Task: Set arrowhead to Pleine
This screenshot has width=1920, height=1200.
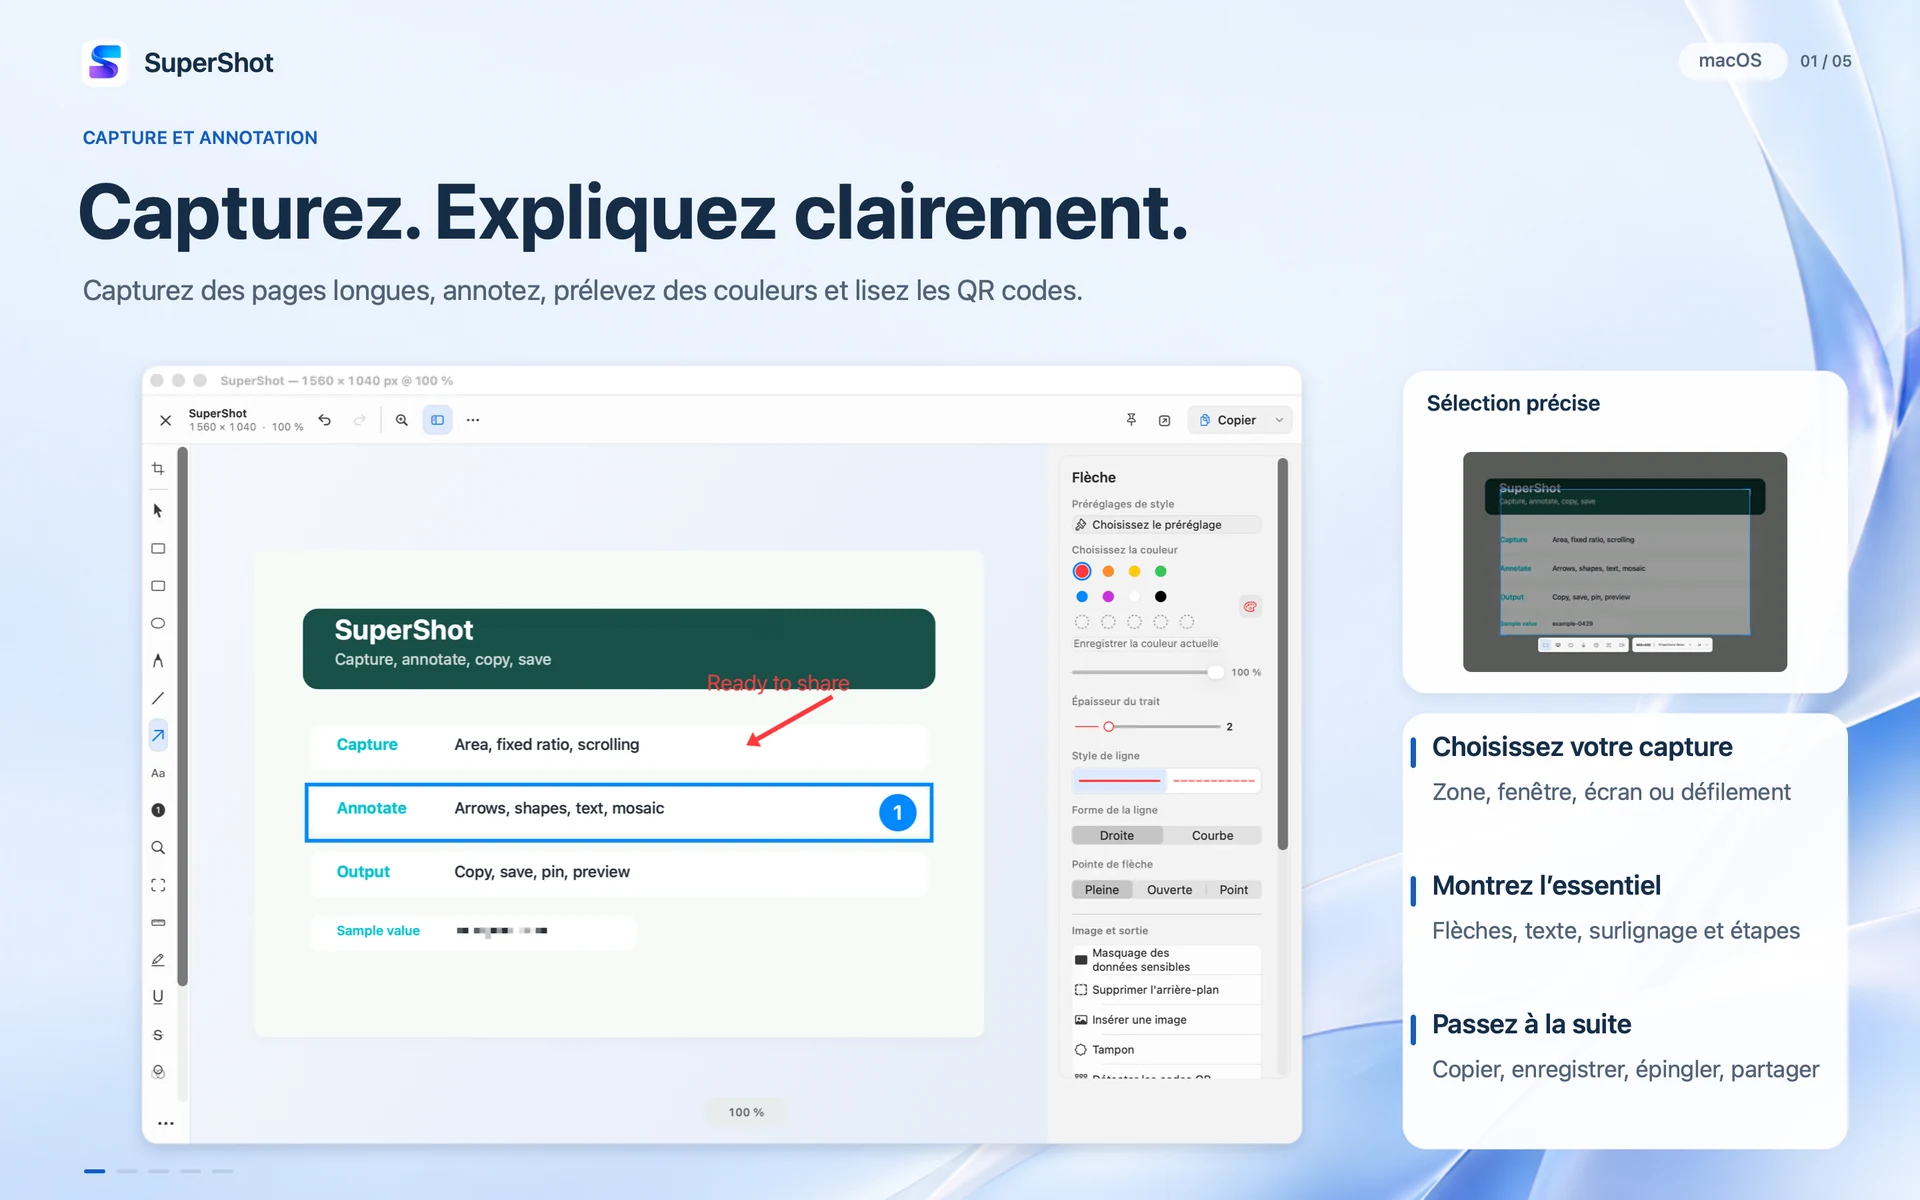Action: (1102, 889)
